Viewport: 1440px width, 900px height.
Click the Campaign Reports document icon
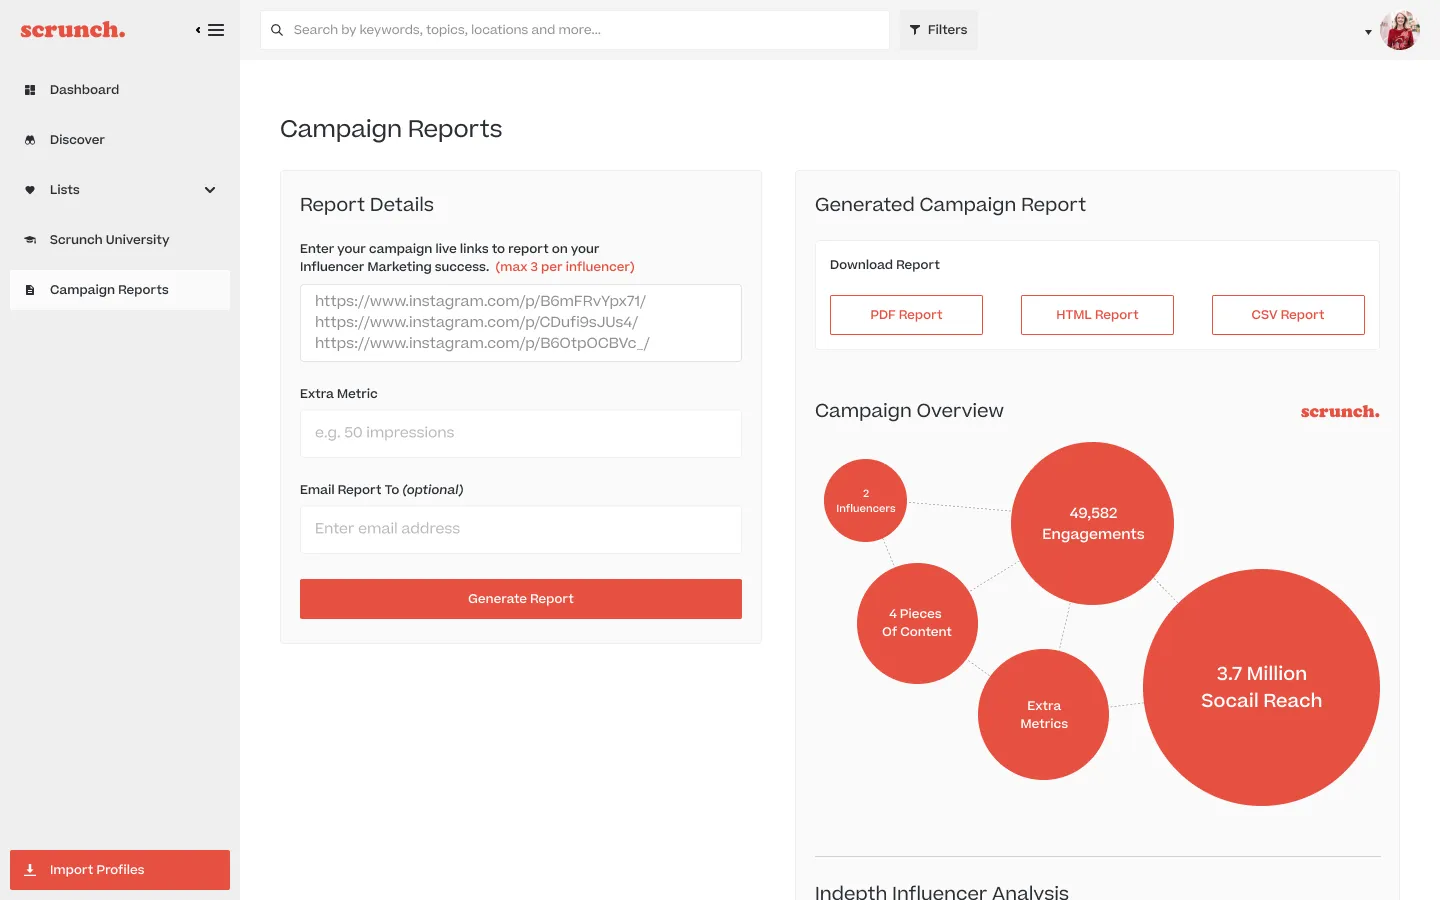coord(30,290)
